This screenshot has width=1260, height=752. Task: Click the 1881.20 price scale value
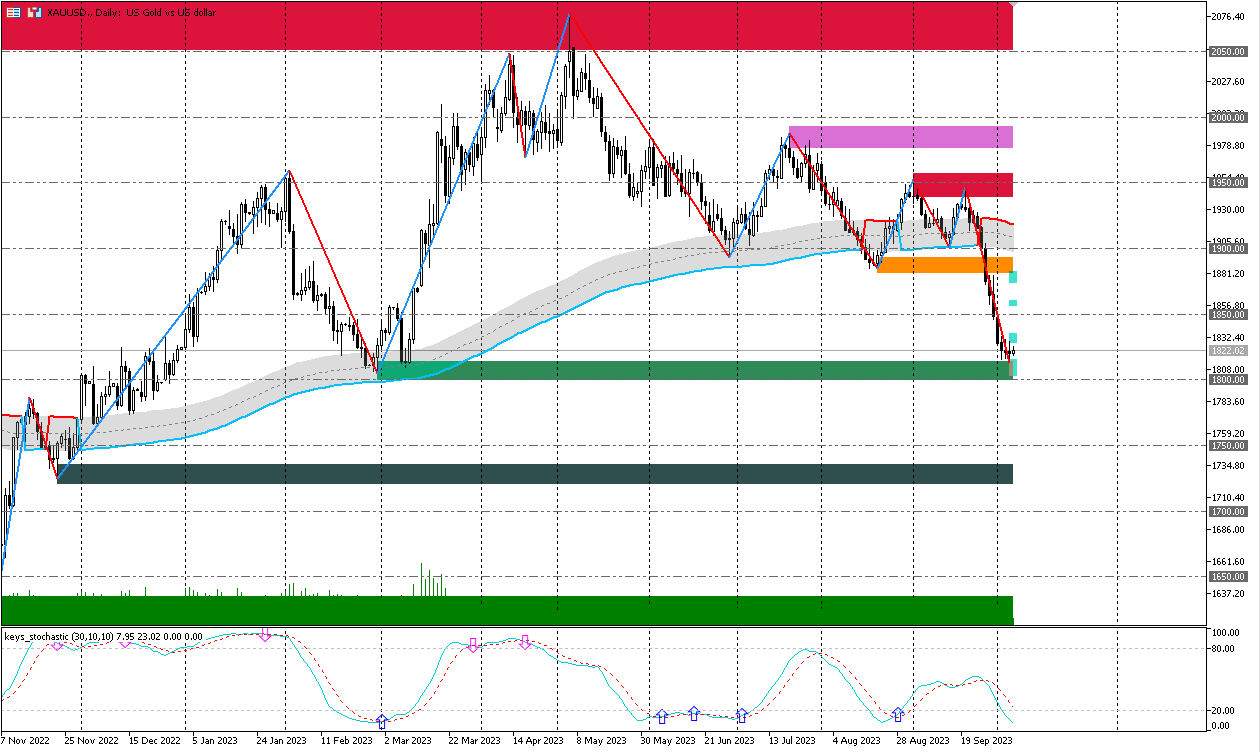coord(1226,273)
